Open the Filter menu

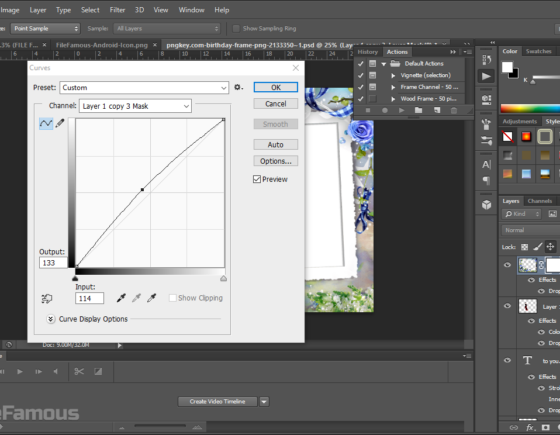point(117,10)
